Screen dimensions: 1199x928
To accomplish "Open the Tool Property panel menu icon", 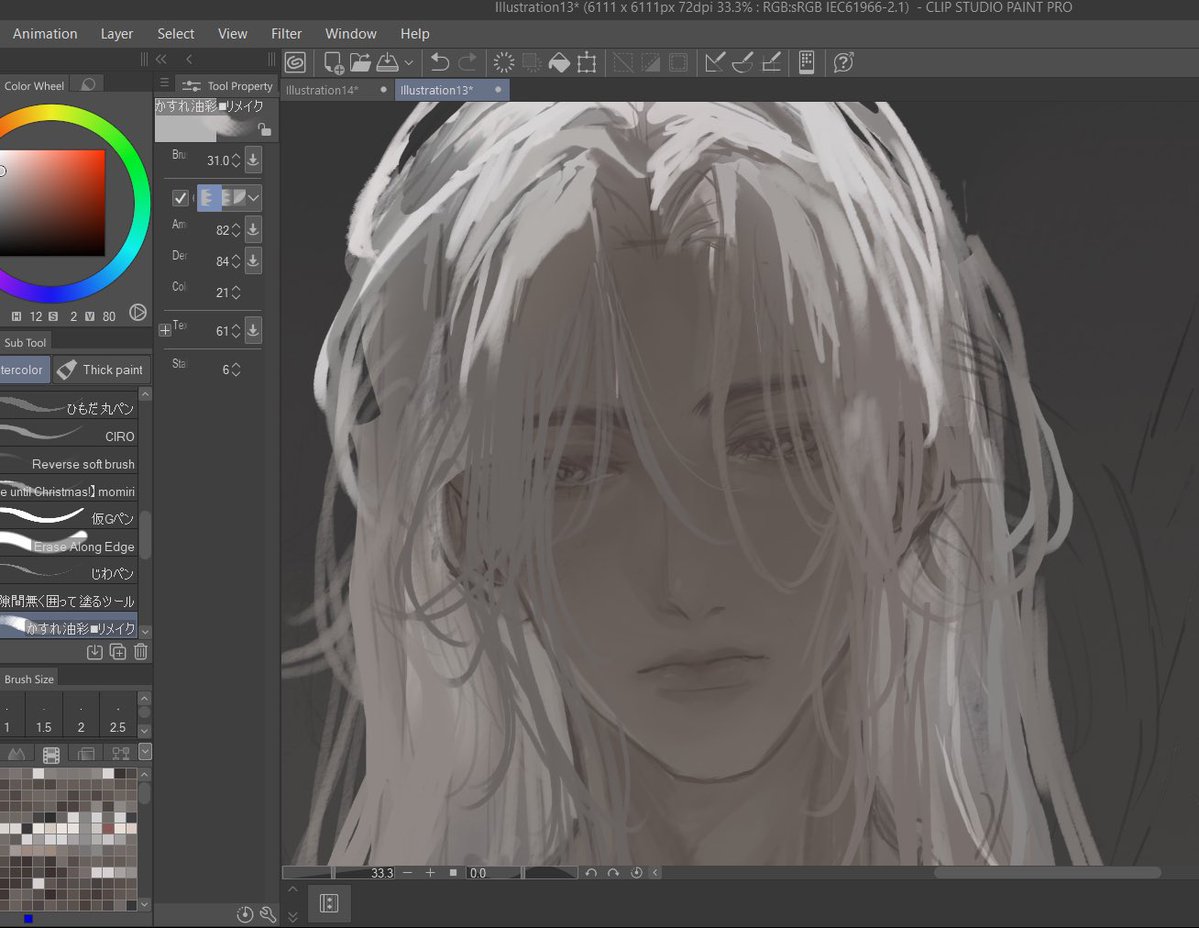I will coord(164,83).
